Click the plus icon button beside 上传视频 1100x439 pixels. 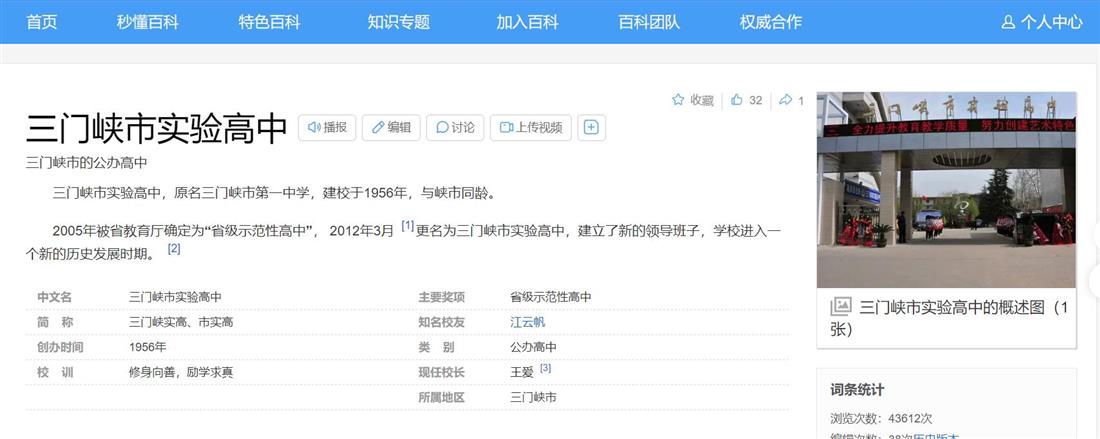pyautogui.click(x=591, y=128)
